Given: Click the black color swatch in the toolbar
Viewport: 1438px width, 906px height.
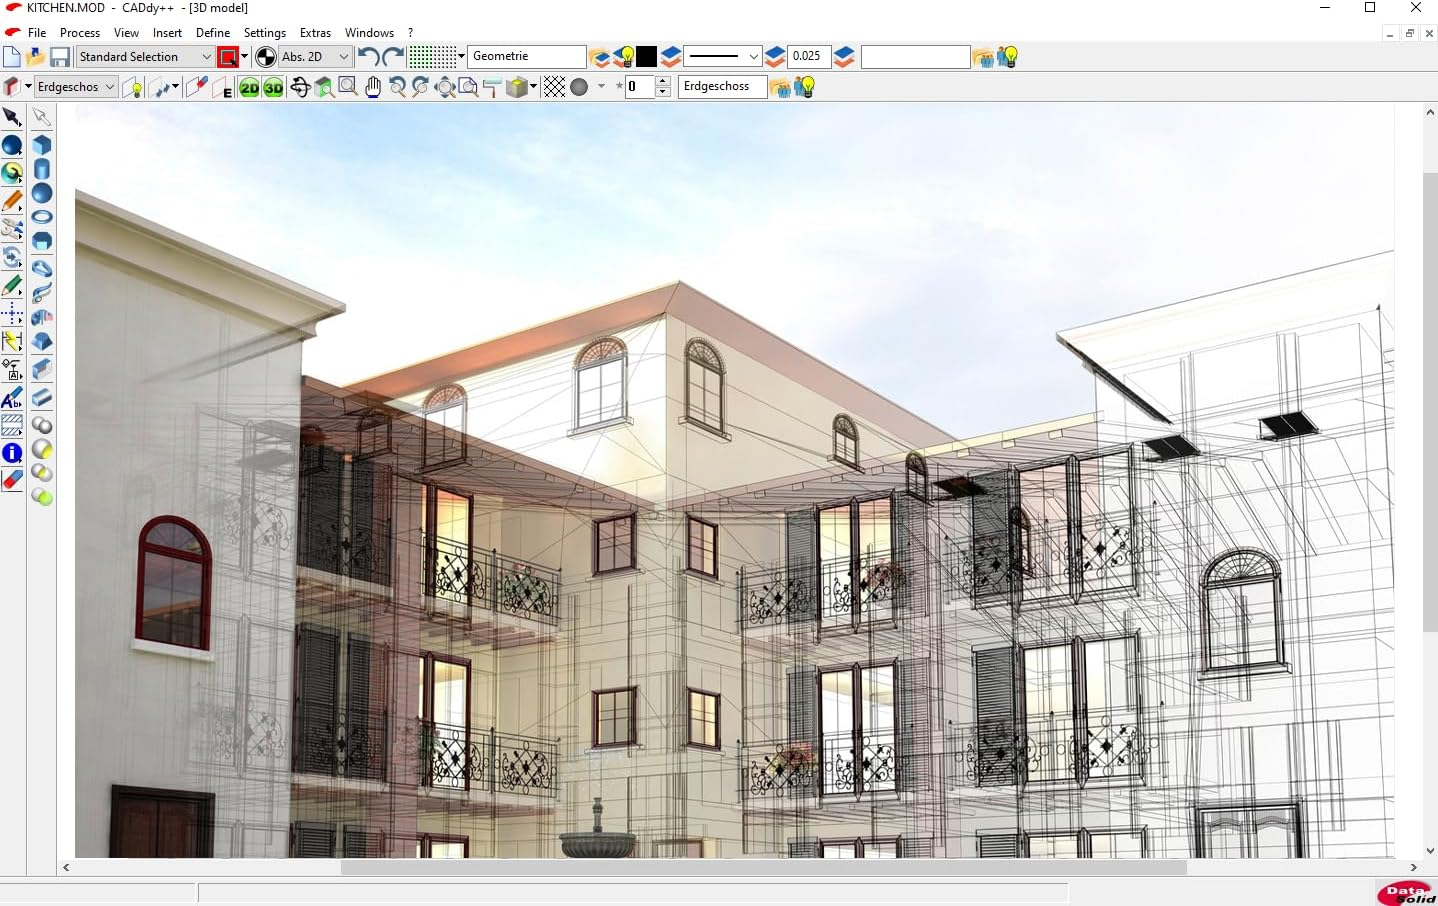Looking at the screenshot, I should point(647,57).
